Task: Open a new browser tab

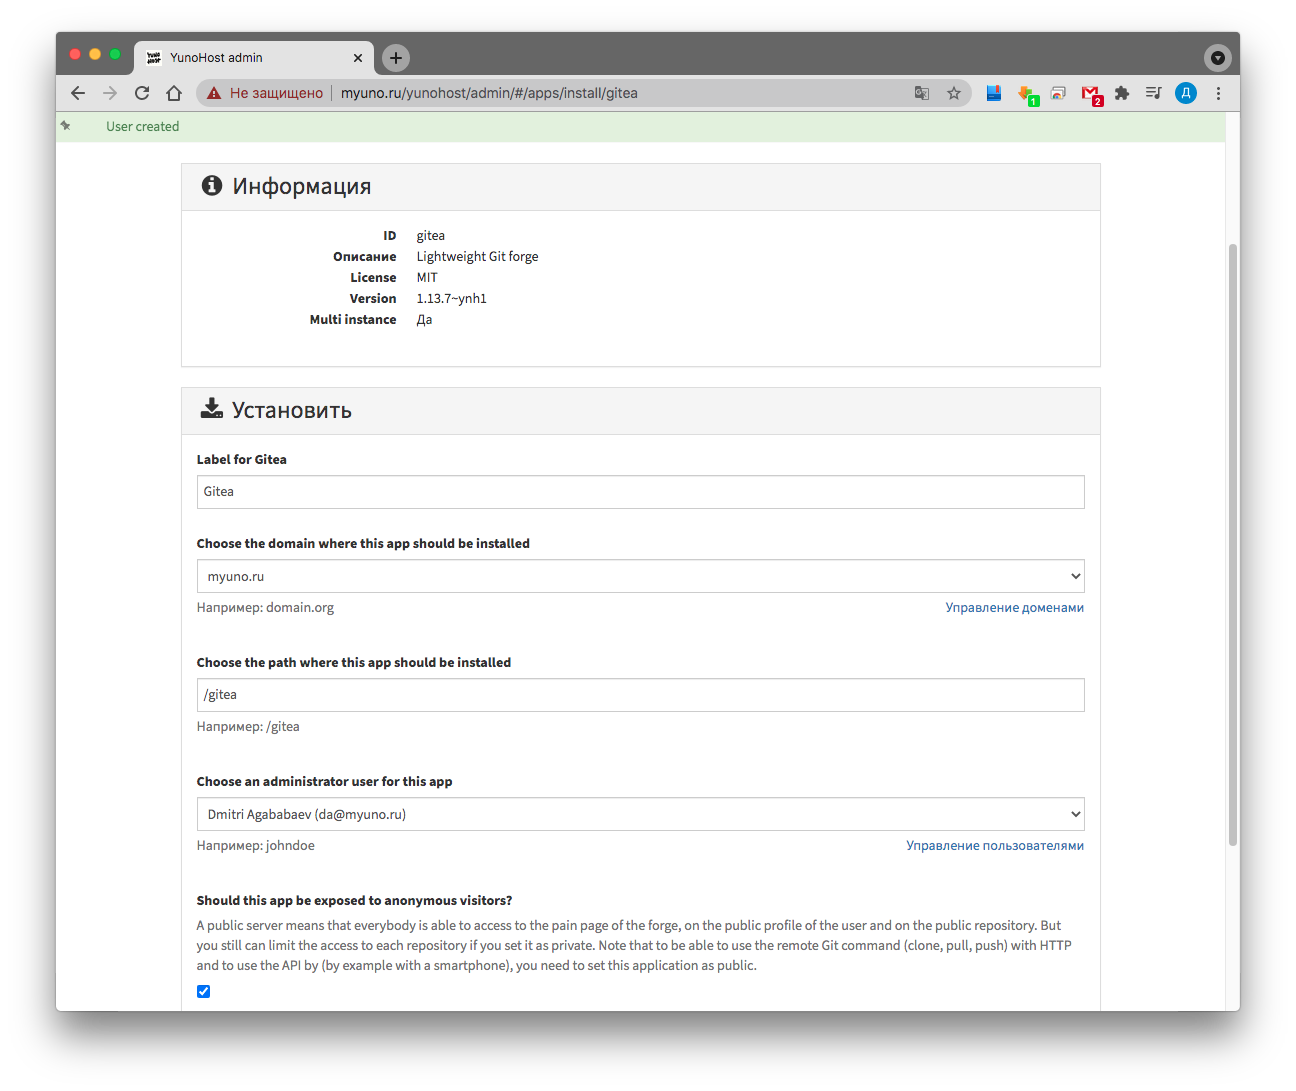Action: click(x=396, y=58)
